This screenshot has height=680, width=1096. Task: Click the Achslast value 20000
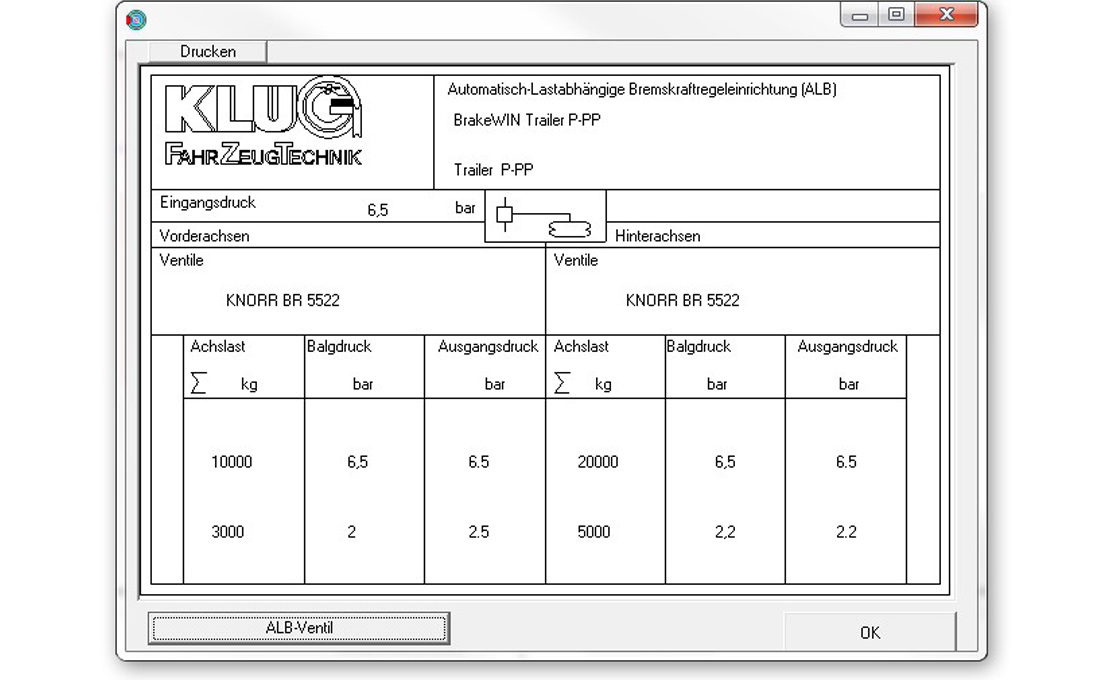[x=598, y=462]
